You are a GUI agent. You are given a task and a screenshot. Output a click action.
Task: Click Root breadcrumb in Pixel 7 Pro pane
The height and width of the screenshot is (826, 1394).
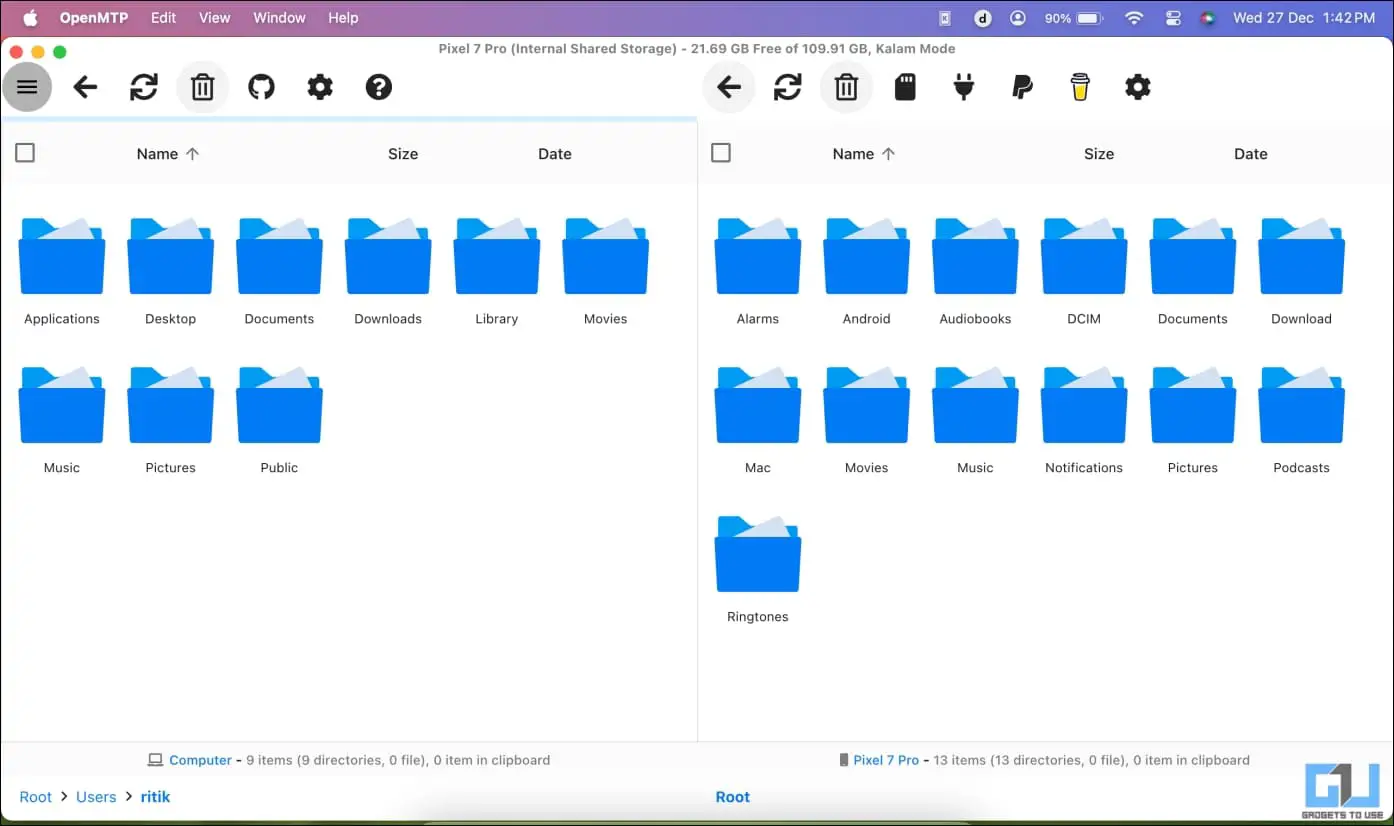tap(733, 797)
